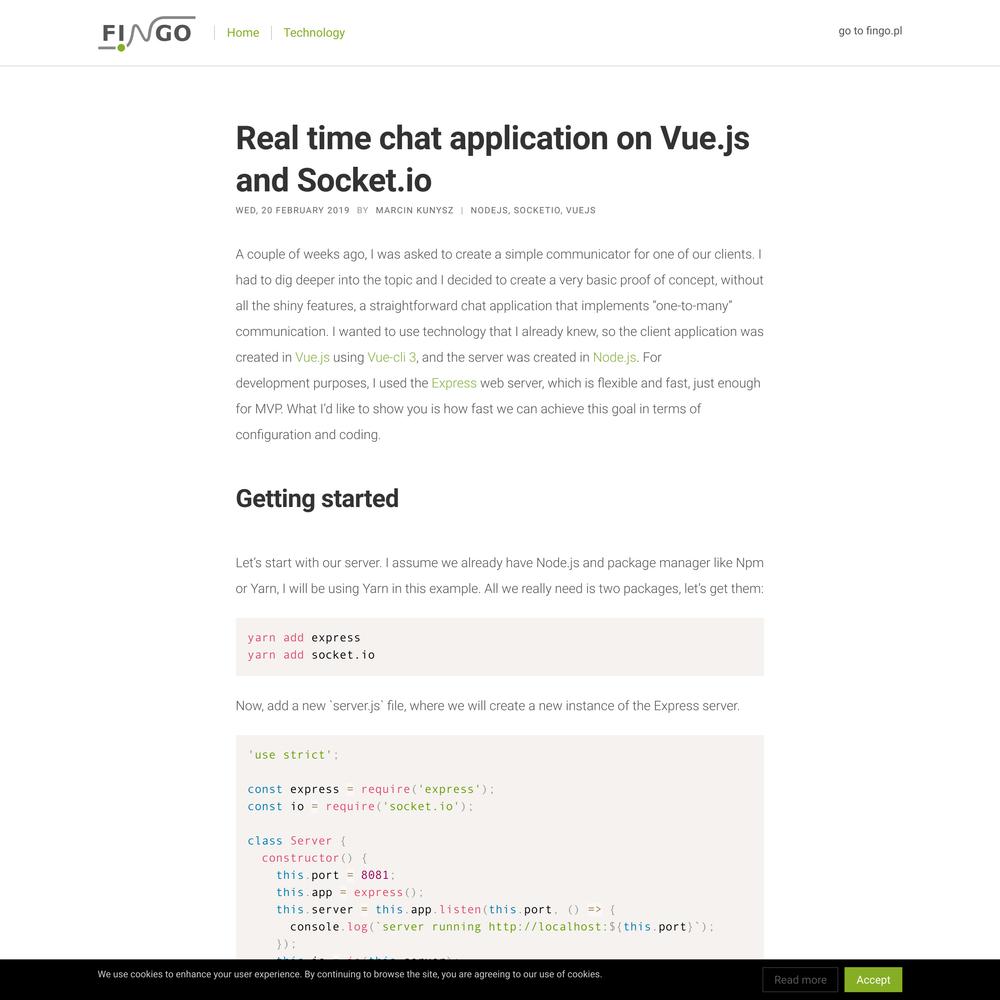Click the FINGO logo
This screenshot has height=1000, width=1000.
146,33
